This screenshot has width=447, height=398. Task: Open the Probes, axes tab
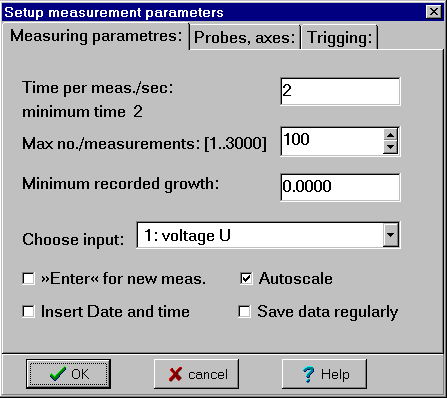(x=245, y=37)
